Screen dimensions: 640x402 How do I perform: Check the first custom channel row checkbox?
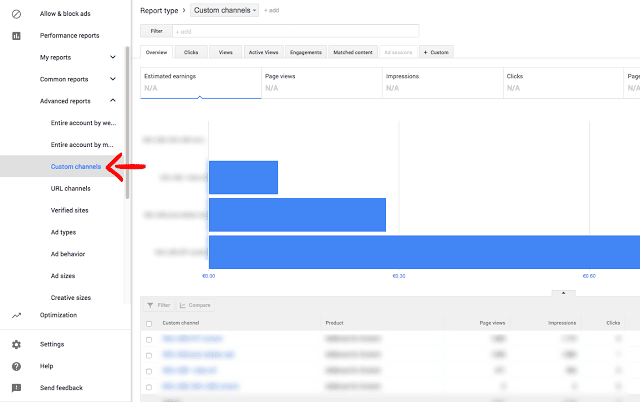[x=149, y=340]
